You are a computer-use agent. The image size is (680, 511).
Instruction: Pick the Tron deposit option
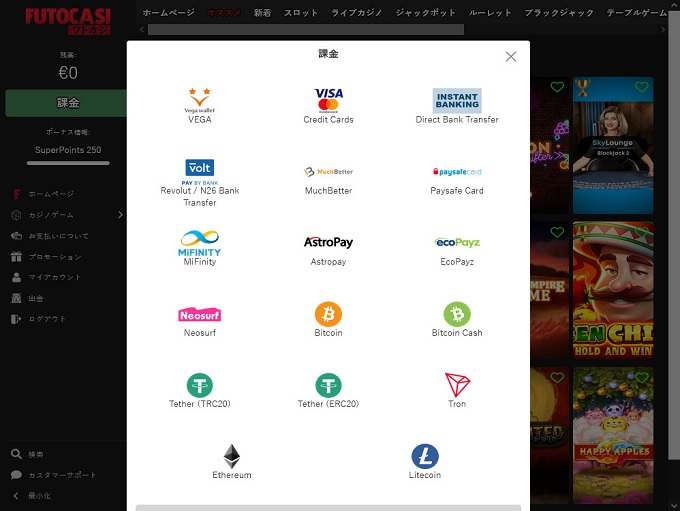click(x=457, y=385)
